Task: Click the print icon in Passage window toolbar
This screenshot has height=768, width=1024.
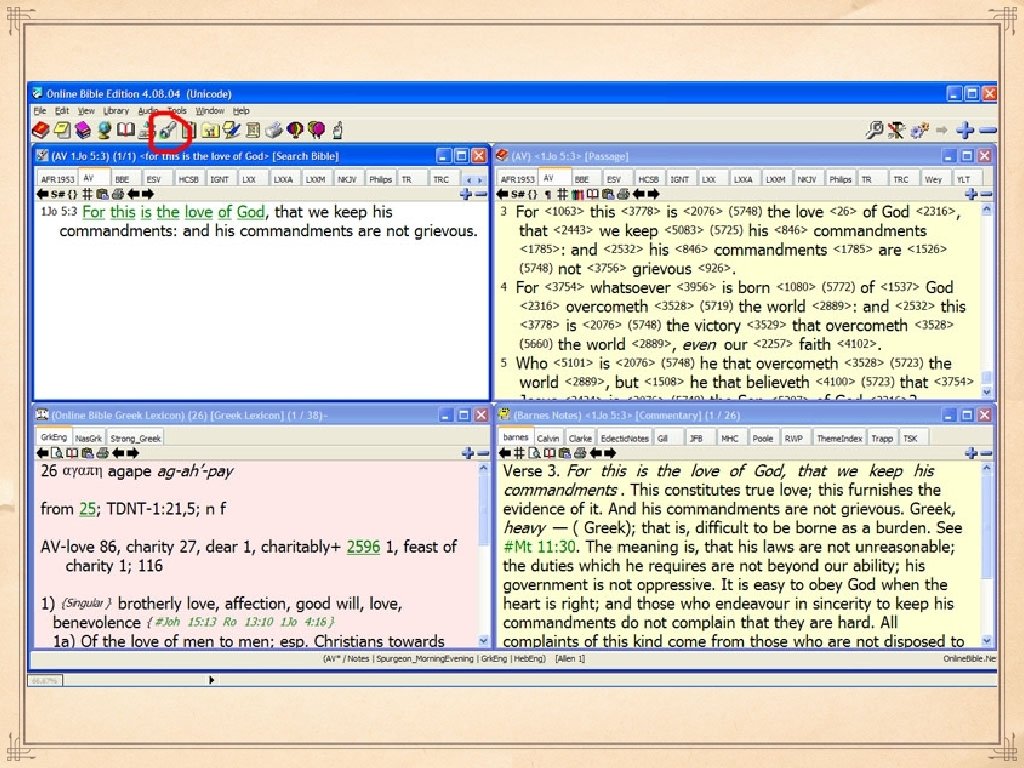Action: pyautogui.click(x=623, y=194)
